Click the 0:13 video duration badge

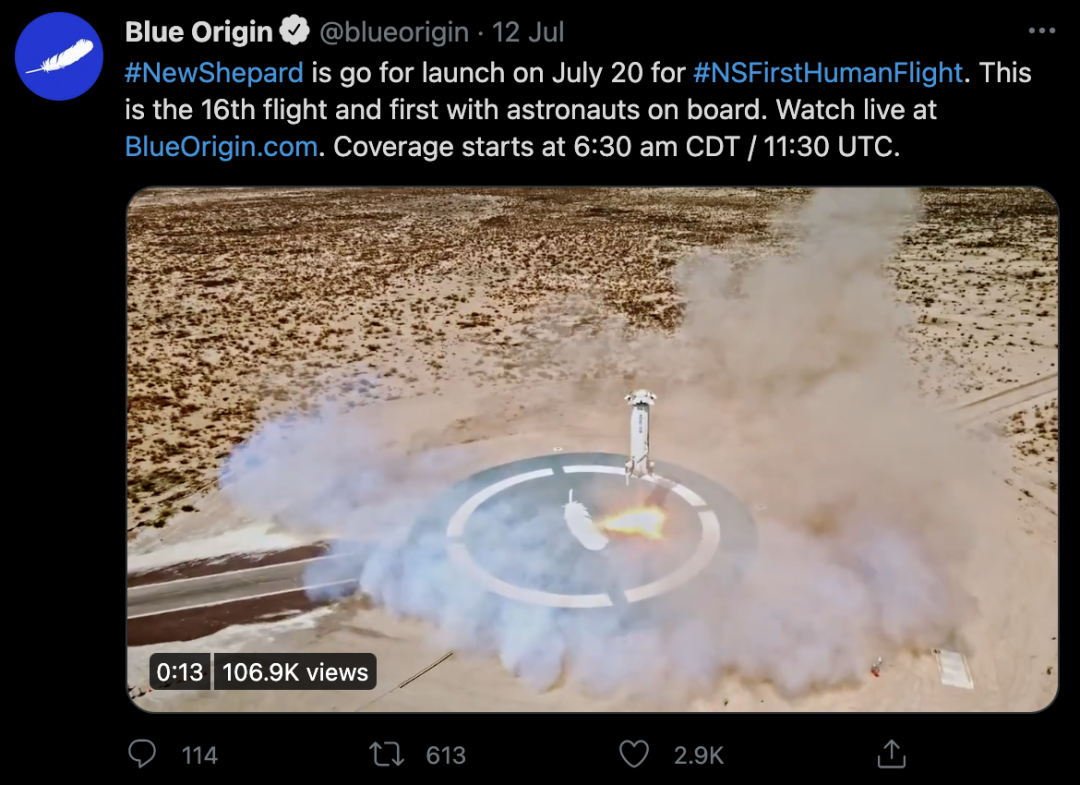coord(180,673)
